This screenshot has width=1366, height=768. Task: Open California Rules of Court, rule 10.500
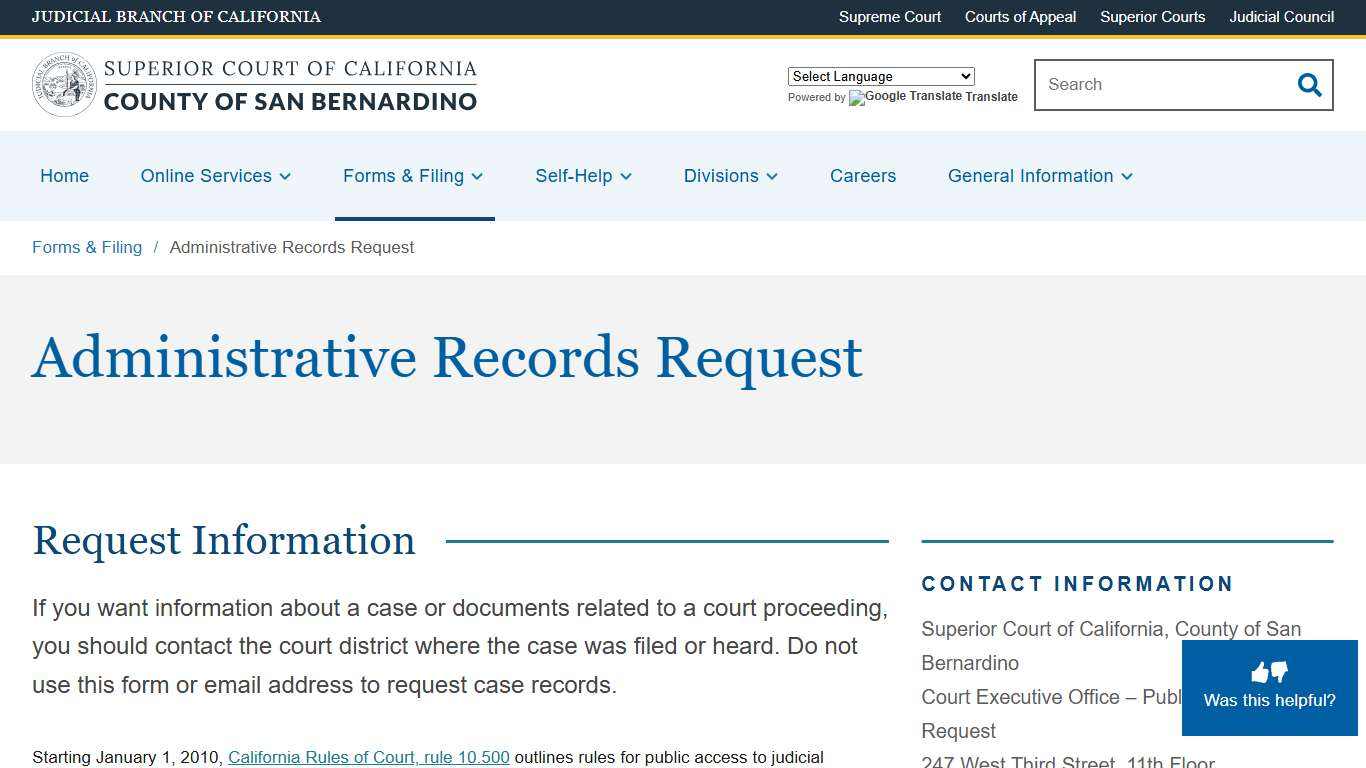point(369,757)
